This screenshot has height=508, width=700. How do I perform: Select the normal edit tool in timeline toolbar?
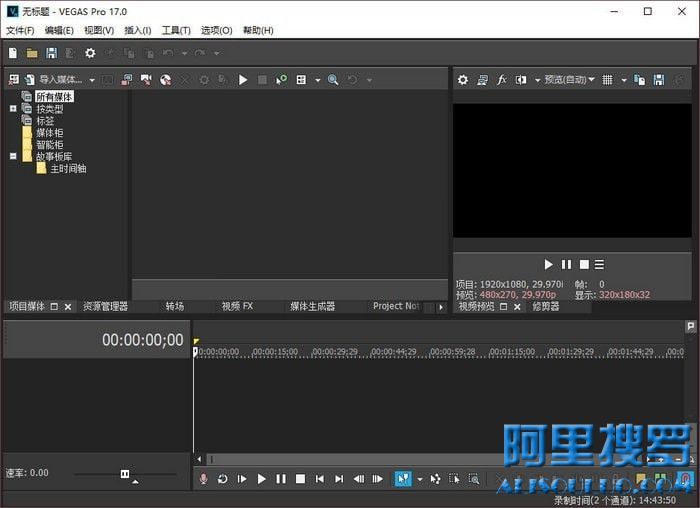coord(403,479)
